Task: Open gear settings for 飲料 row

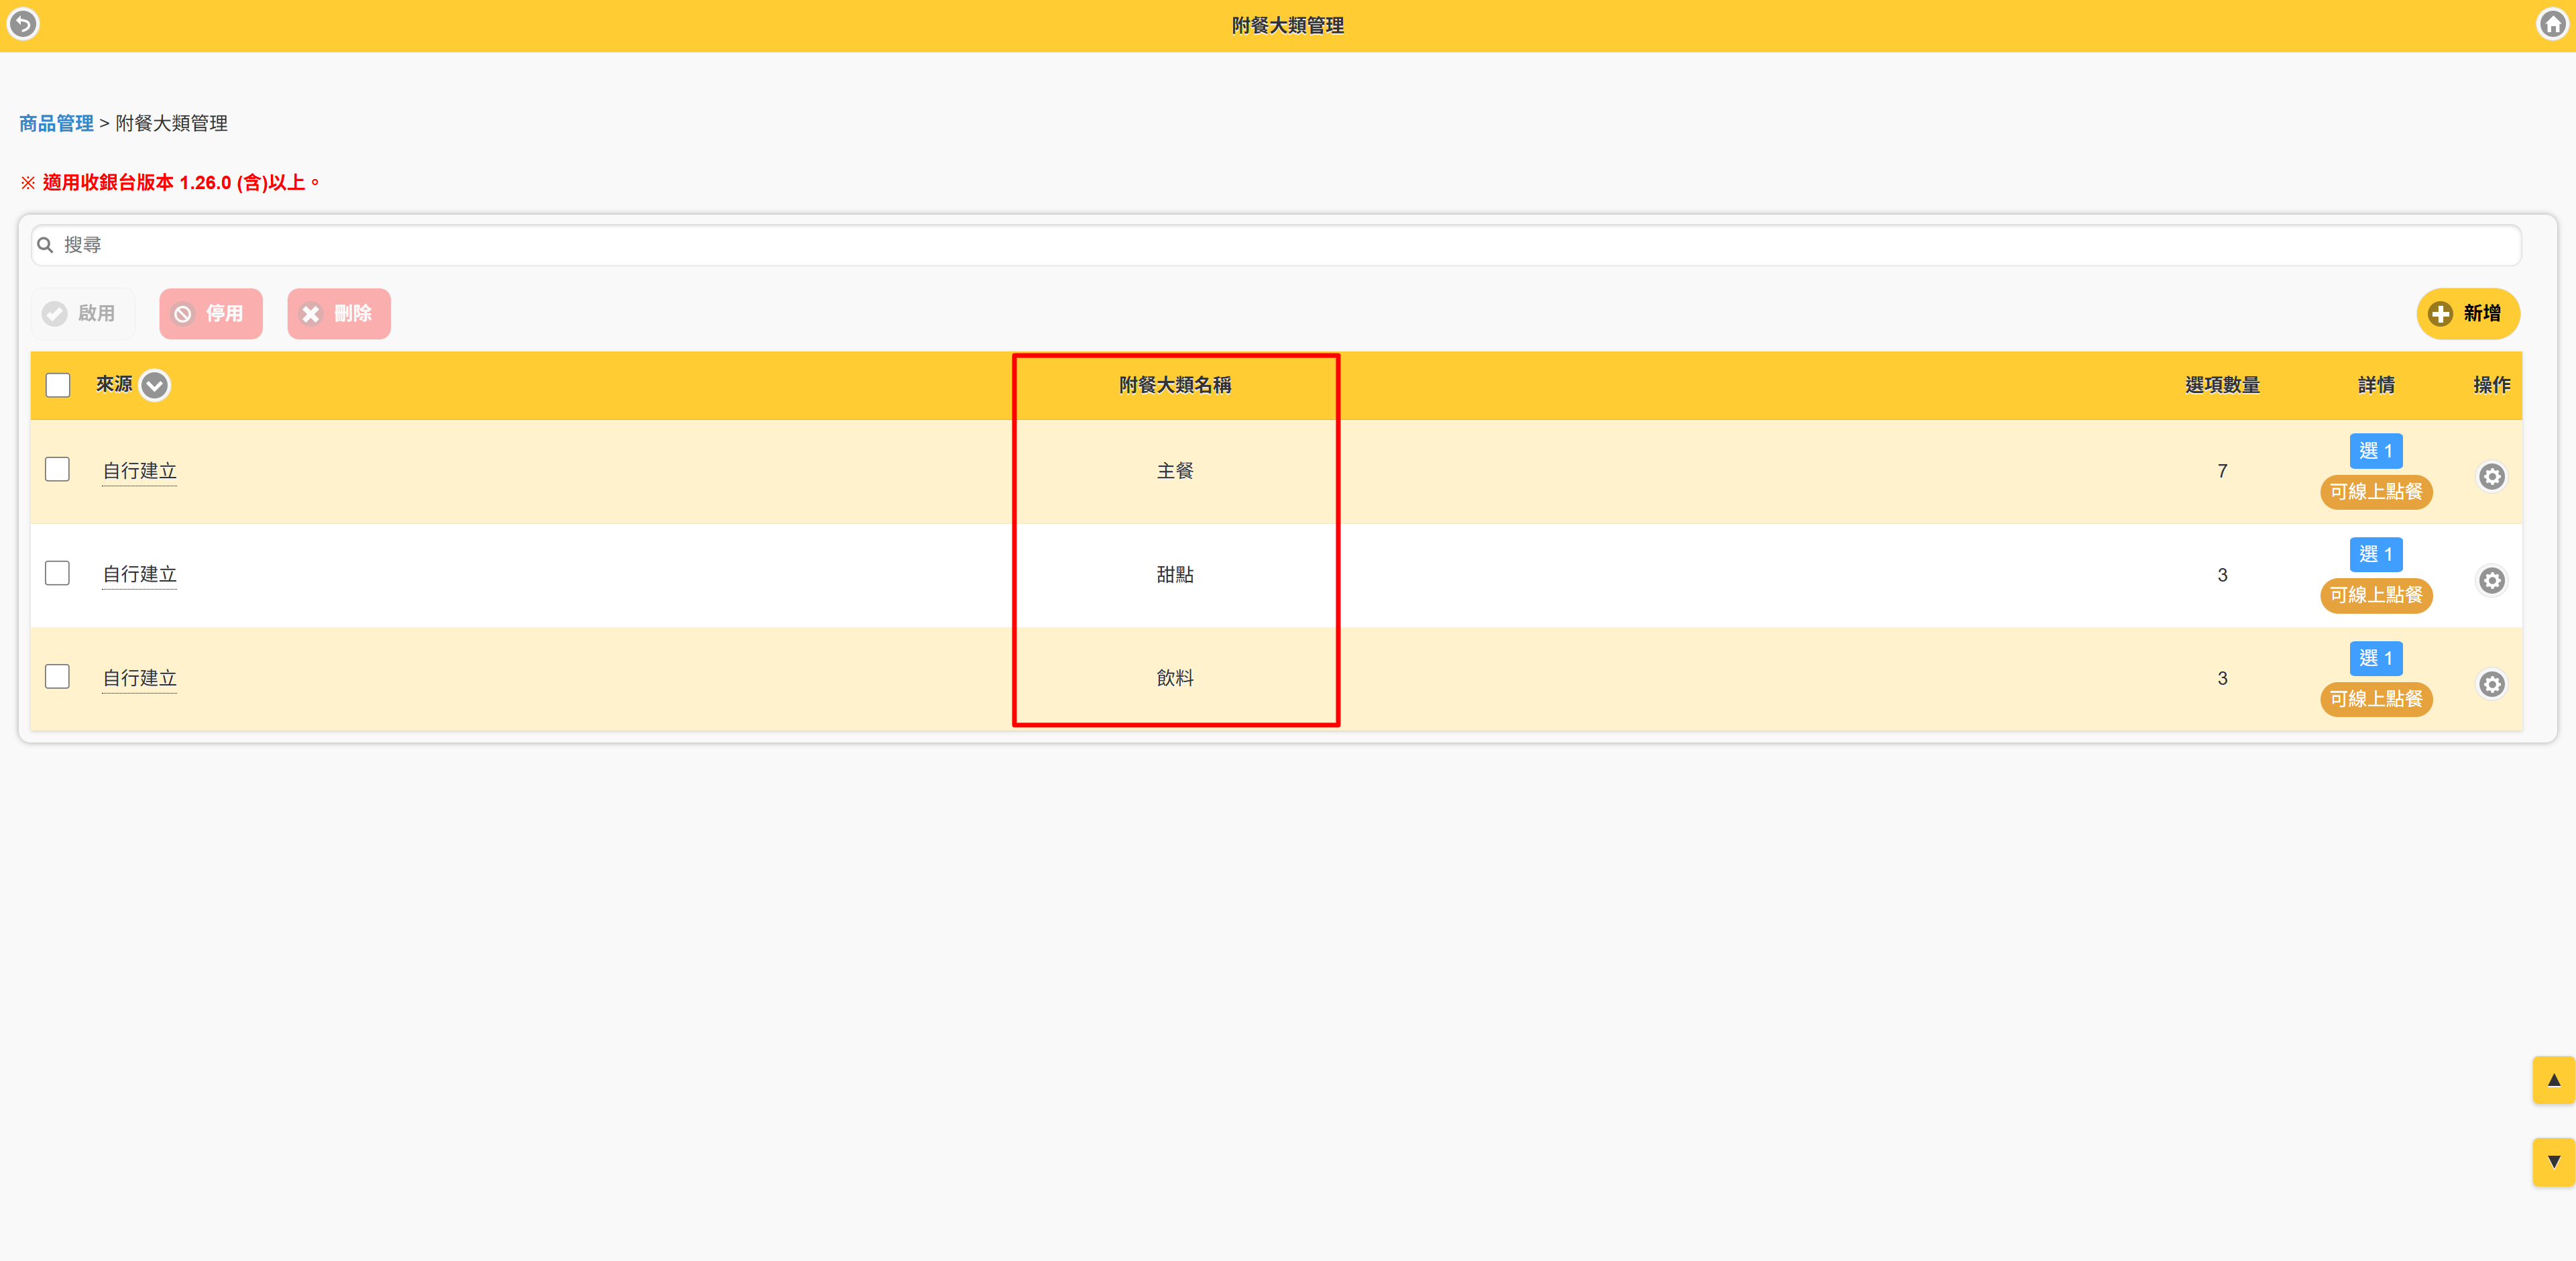Action: (x=2491, y=685)
